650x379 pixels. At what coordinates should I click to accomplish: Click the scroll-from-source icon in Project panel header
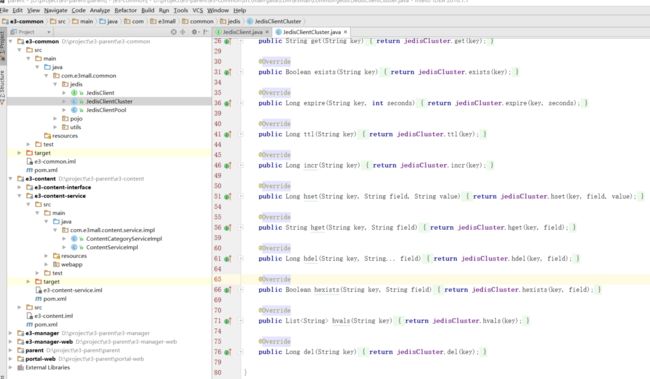[174, 32]
